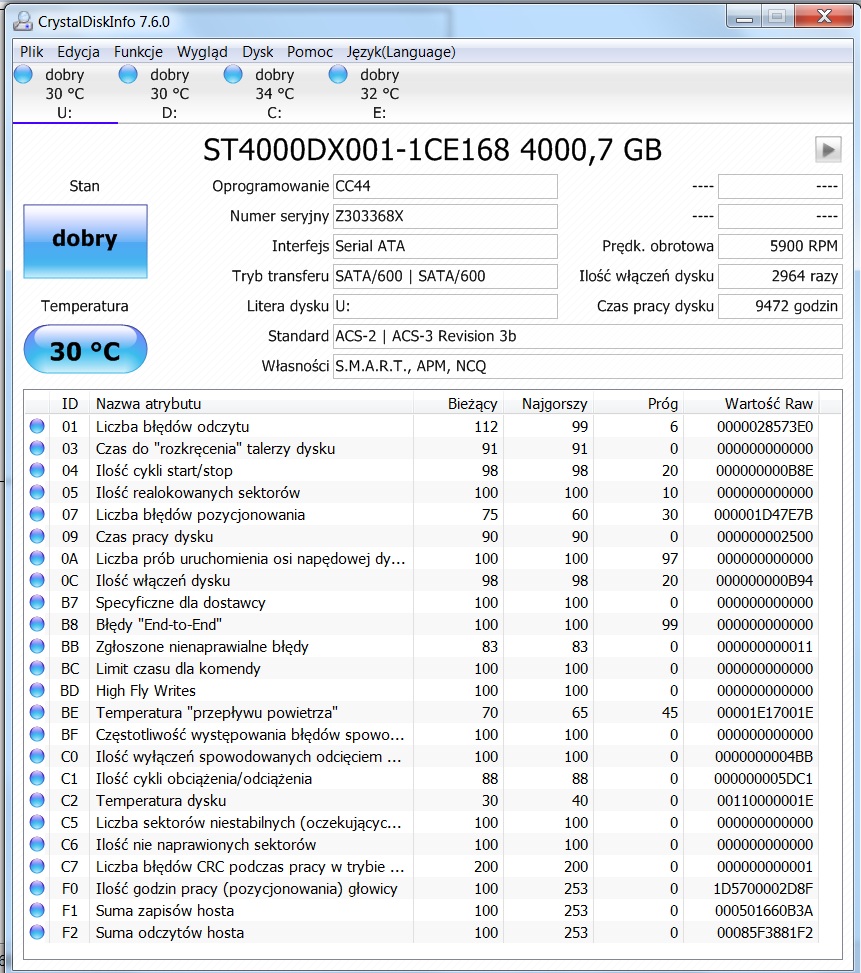
Task: Select raw value 00085F3881F2
Action: (x=765, y=933)
